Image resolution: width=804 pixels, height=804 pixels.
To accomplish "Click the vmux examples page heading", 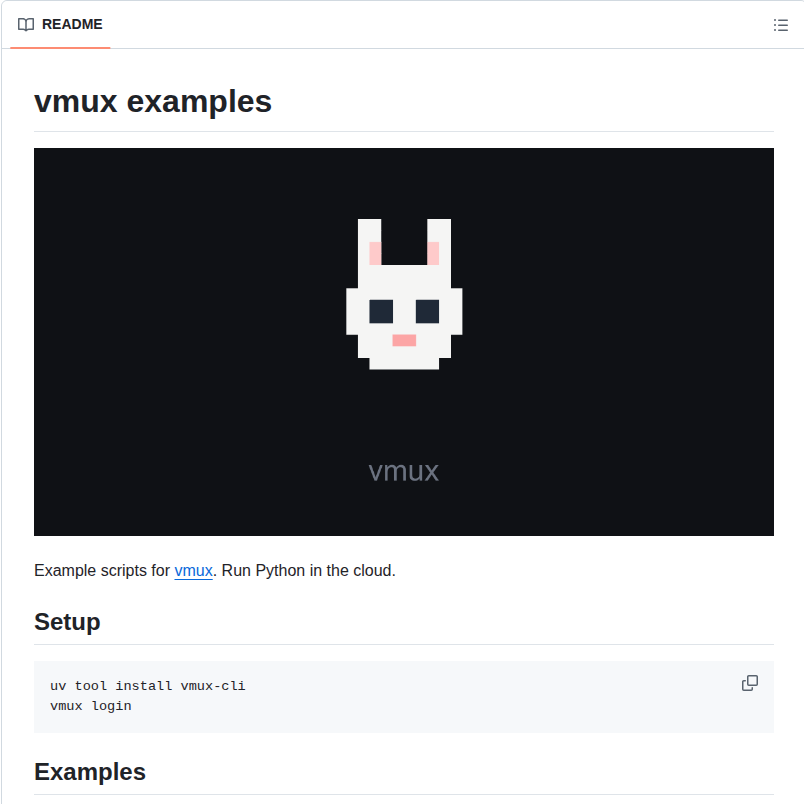I will (152, 101).
